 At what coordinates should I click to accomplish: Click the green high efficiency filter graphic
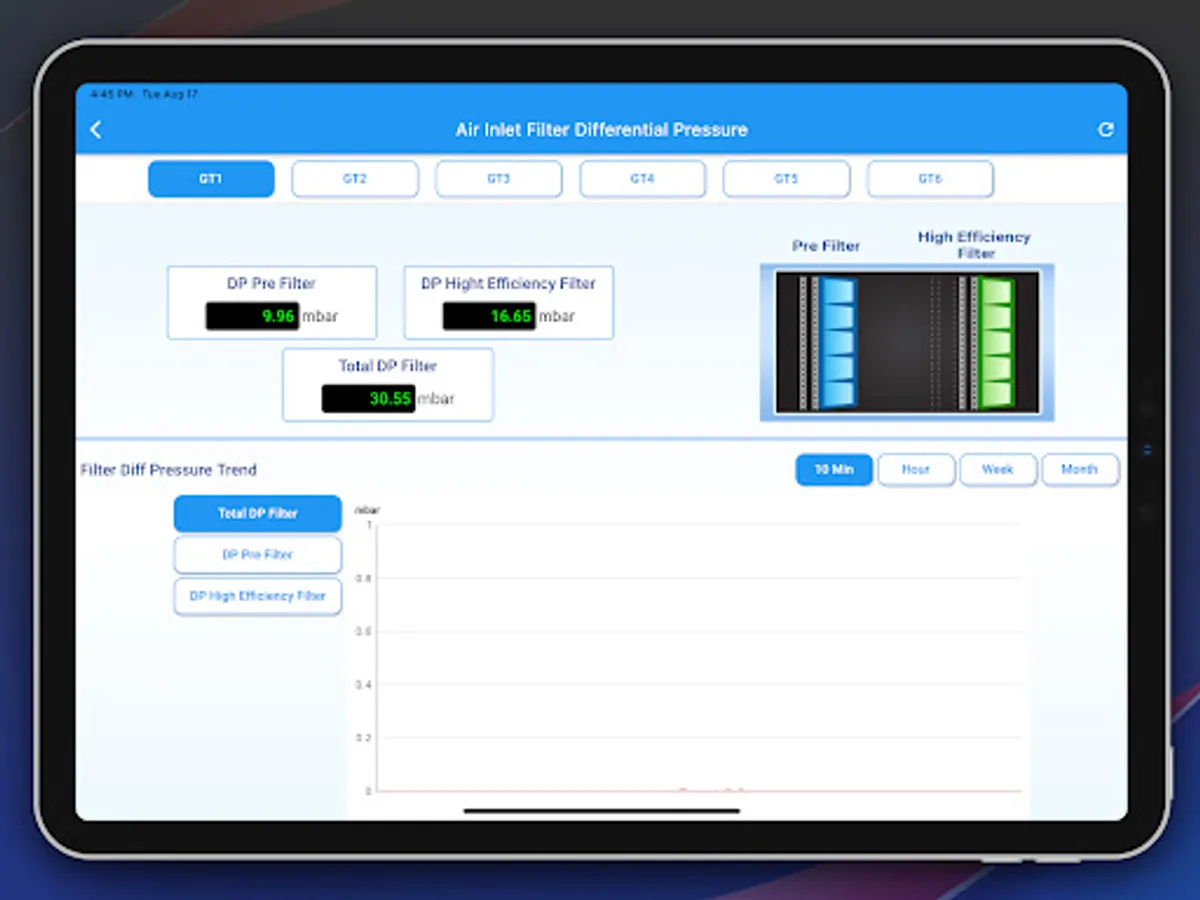point(996,342)
